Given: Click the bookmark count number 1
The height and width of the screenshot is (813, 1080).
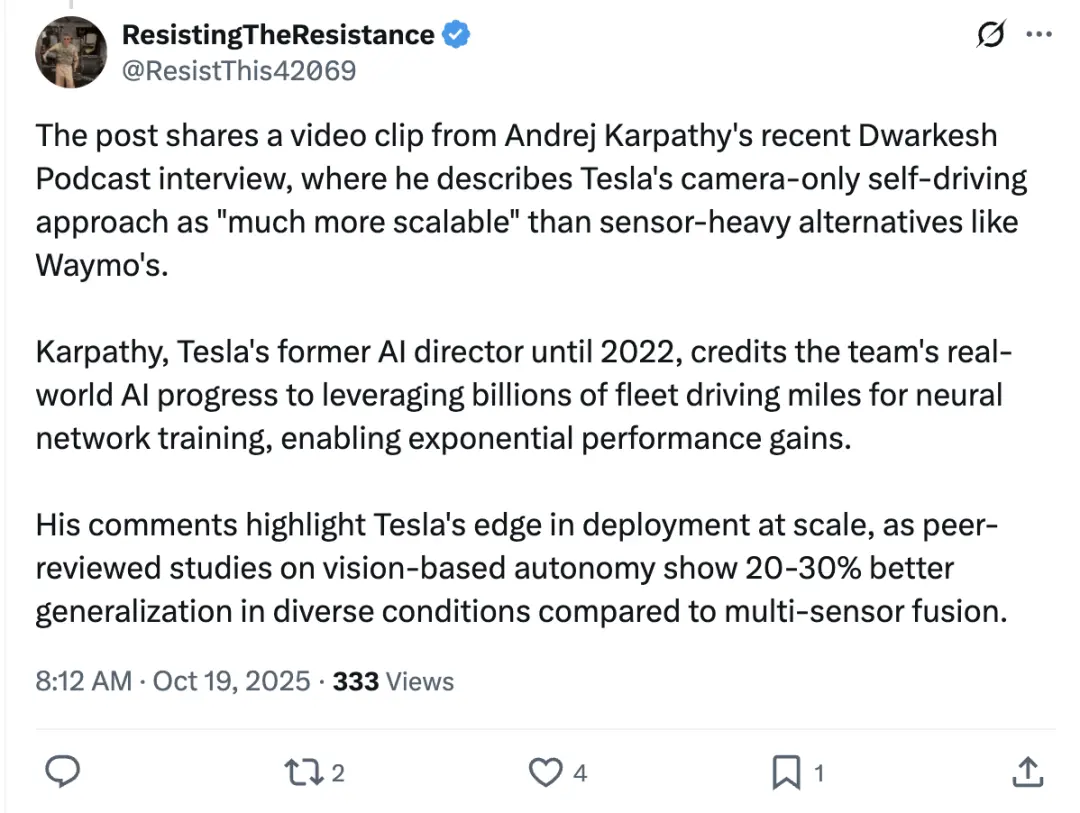Looking at the screenshot, I should 818,772.
